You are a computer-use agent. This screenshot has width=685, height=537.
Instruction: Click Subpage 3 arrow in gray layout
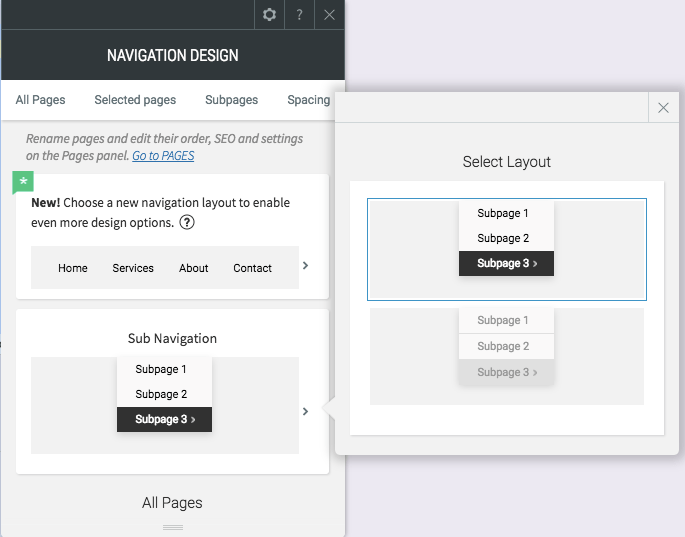coord(506,372)
